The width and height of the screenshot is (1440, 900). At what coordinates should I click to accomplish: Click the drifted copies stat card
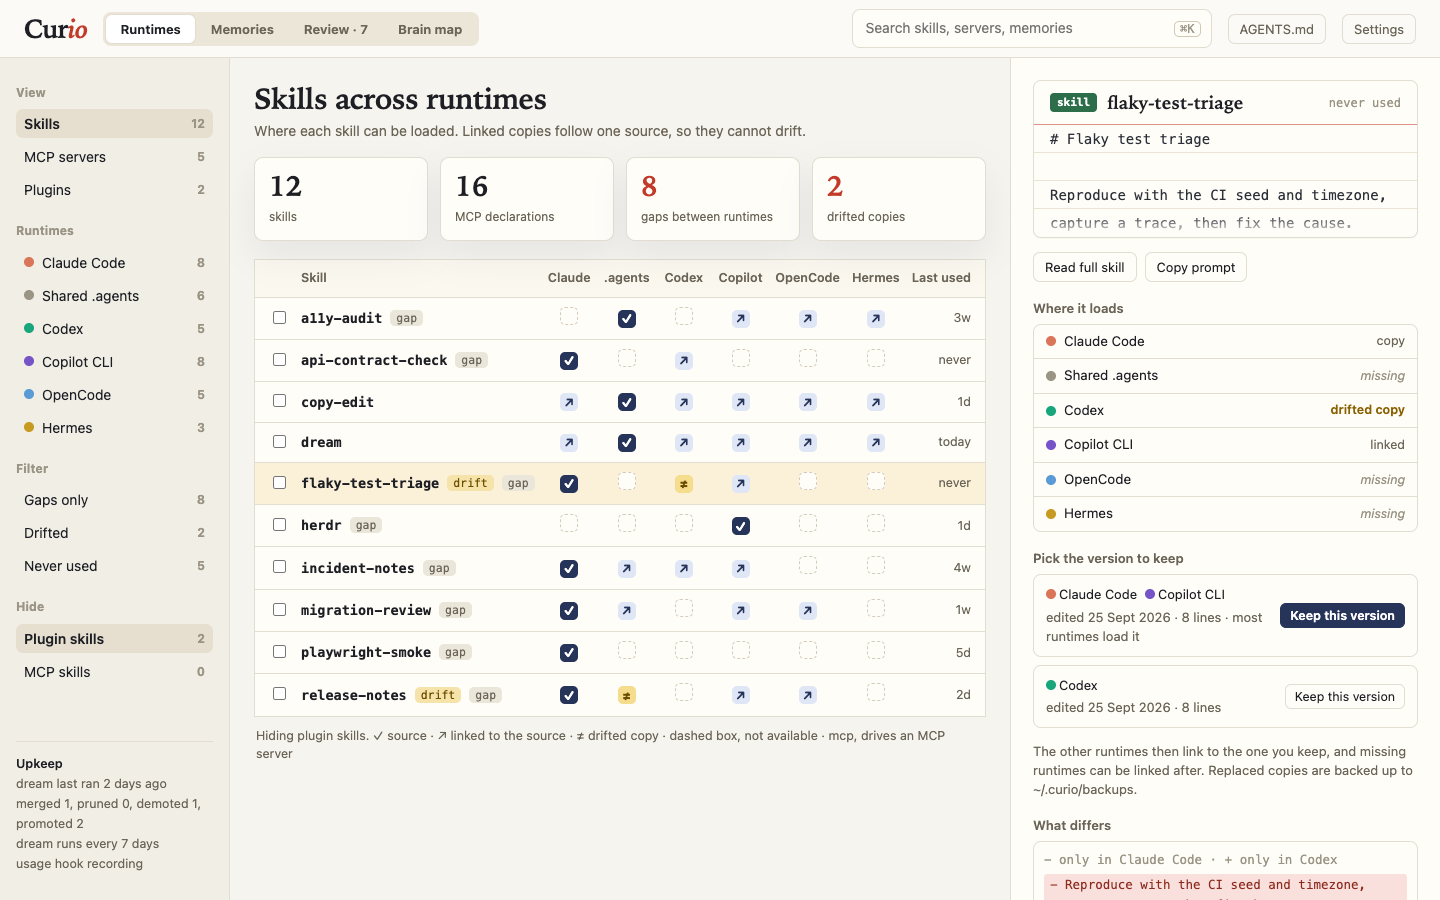tap(899, 199)
